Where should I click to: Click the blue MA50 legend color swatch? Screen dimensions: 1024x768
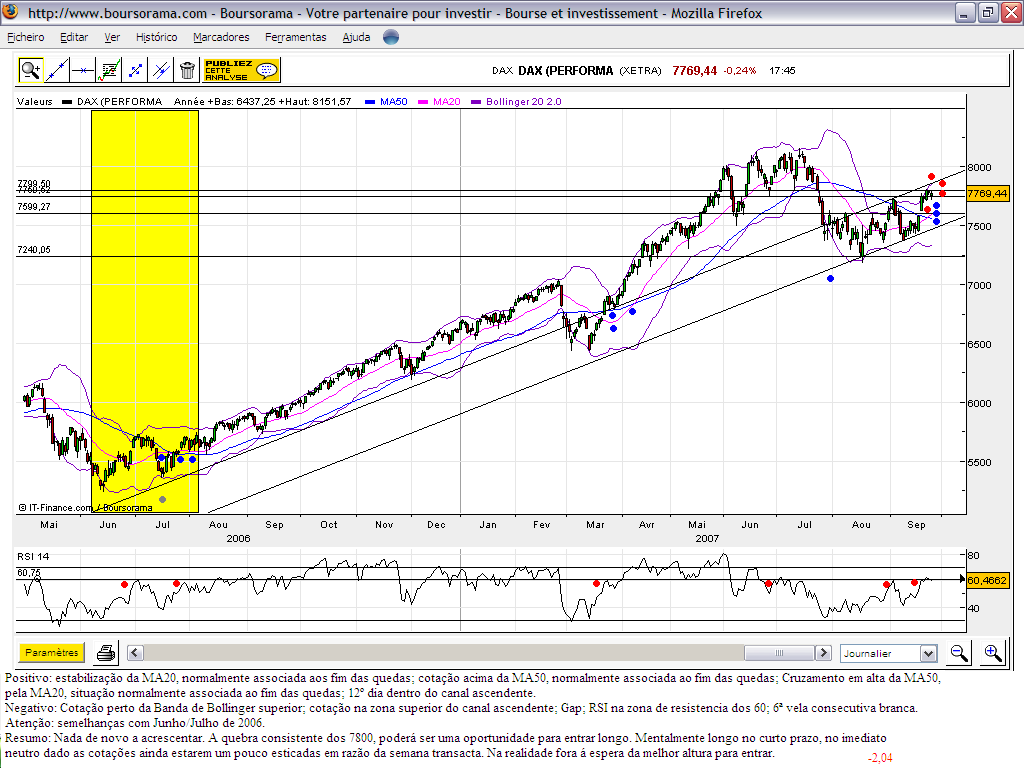370,102
